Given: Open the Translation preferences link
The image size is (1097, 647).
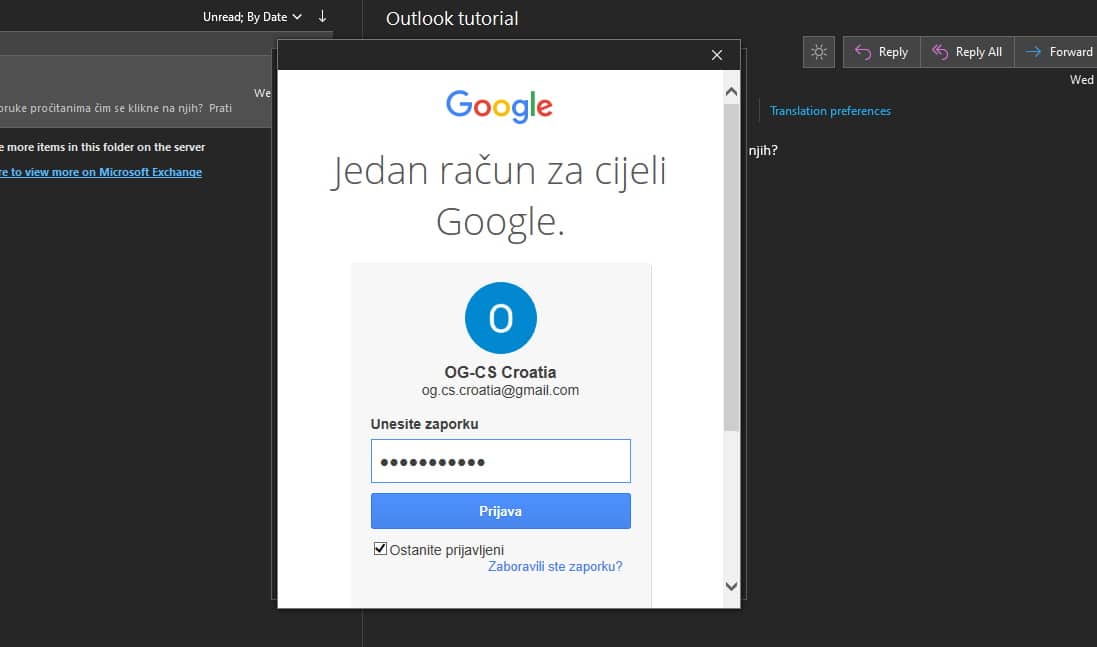Looking at the screenshot, I should point(830,111).
